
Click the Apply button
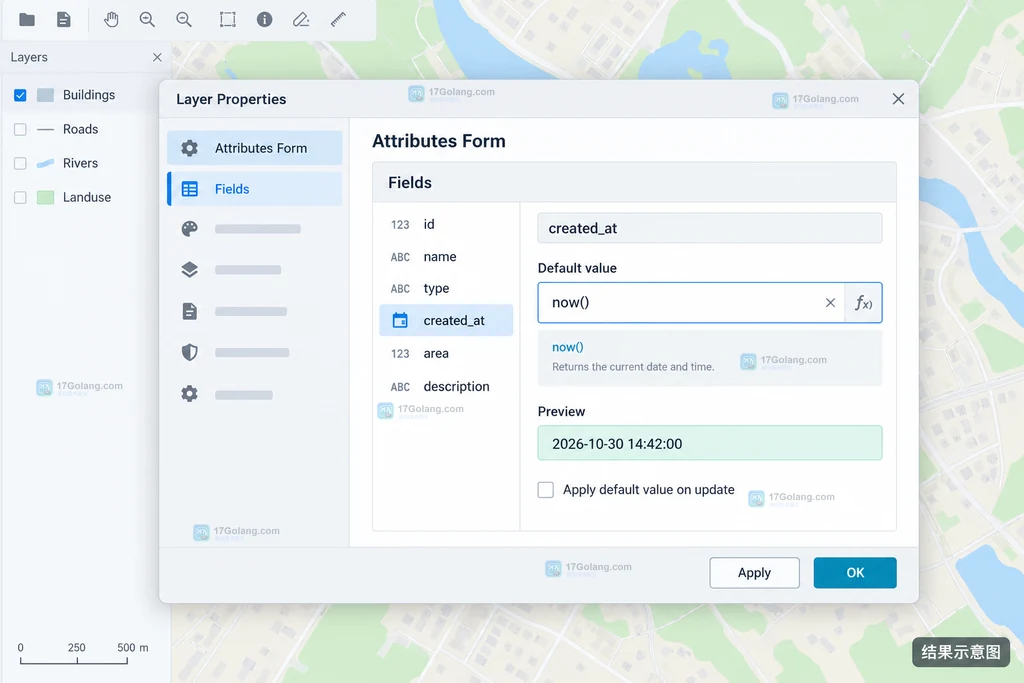[754, 573]
